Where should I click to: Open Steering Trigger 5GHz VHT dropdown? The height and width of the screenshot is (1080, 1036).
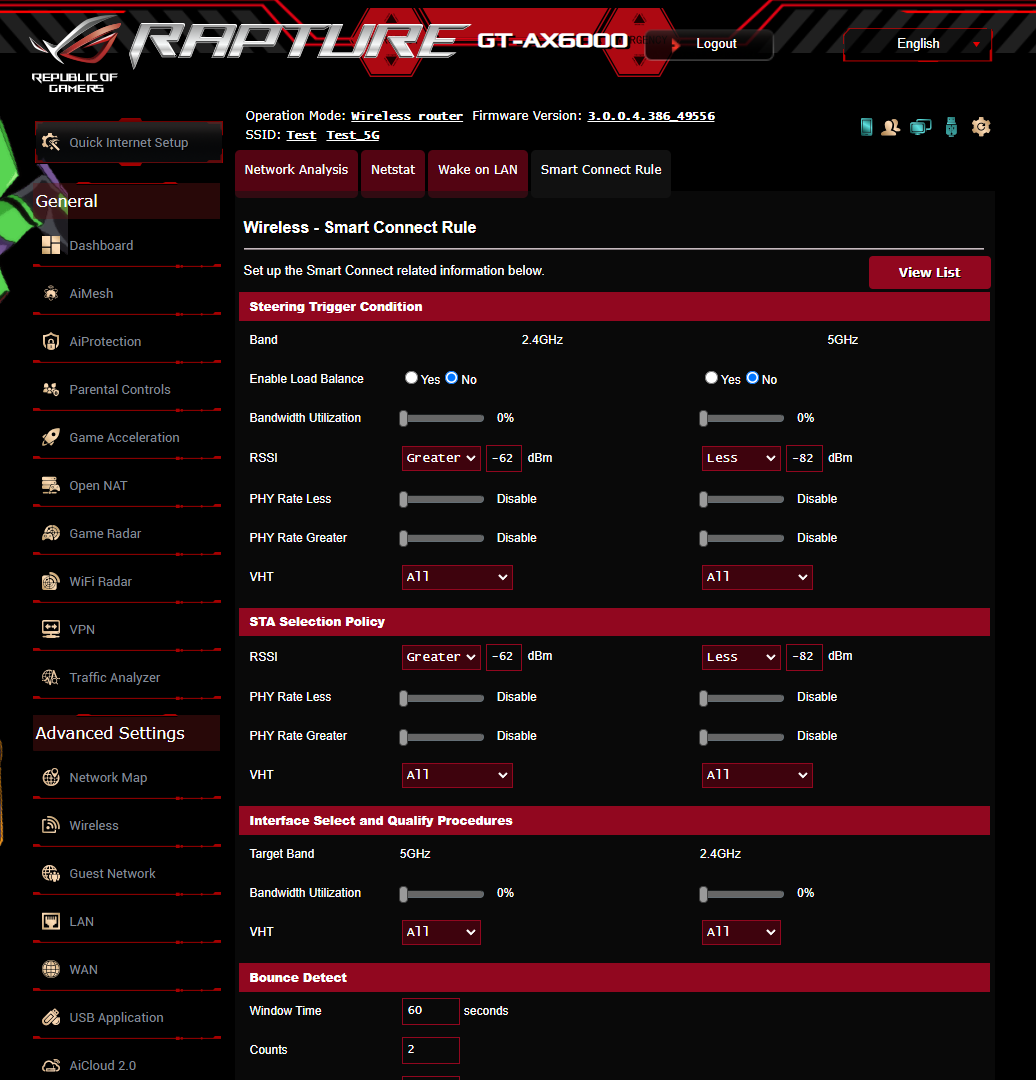click(757, 577)
